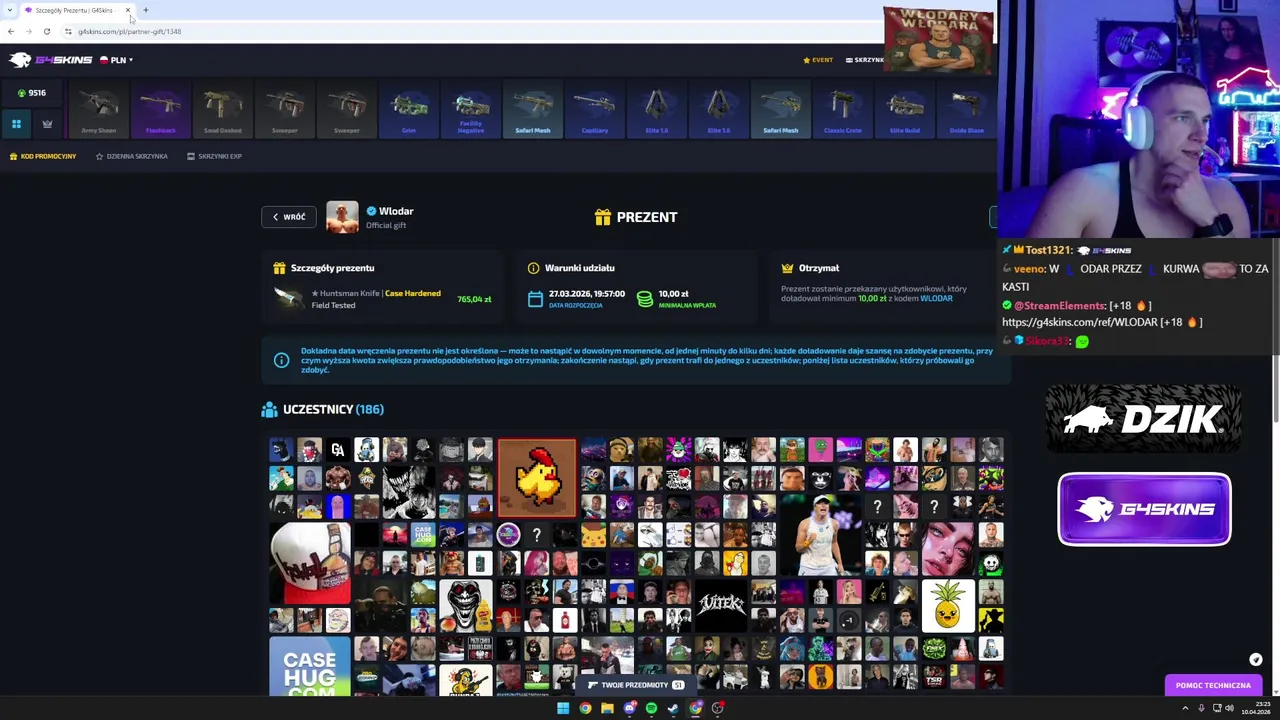Open the PLN currency dropdown

[117, 60]
